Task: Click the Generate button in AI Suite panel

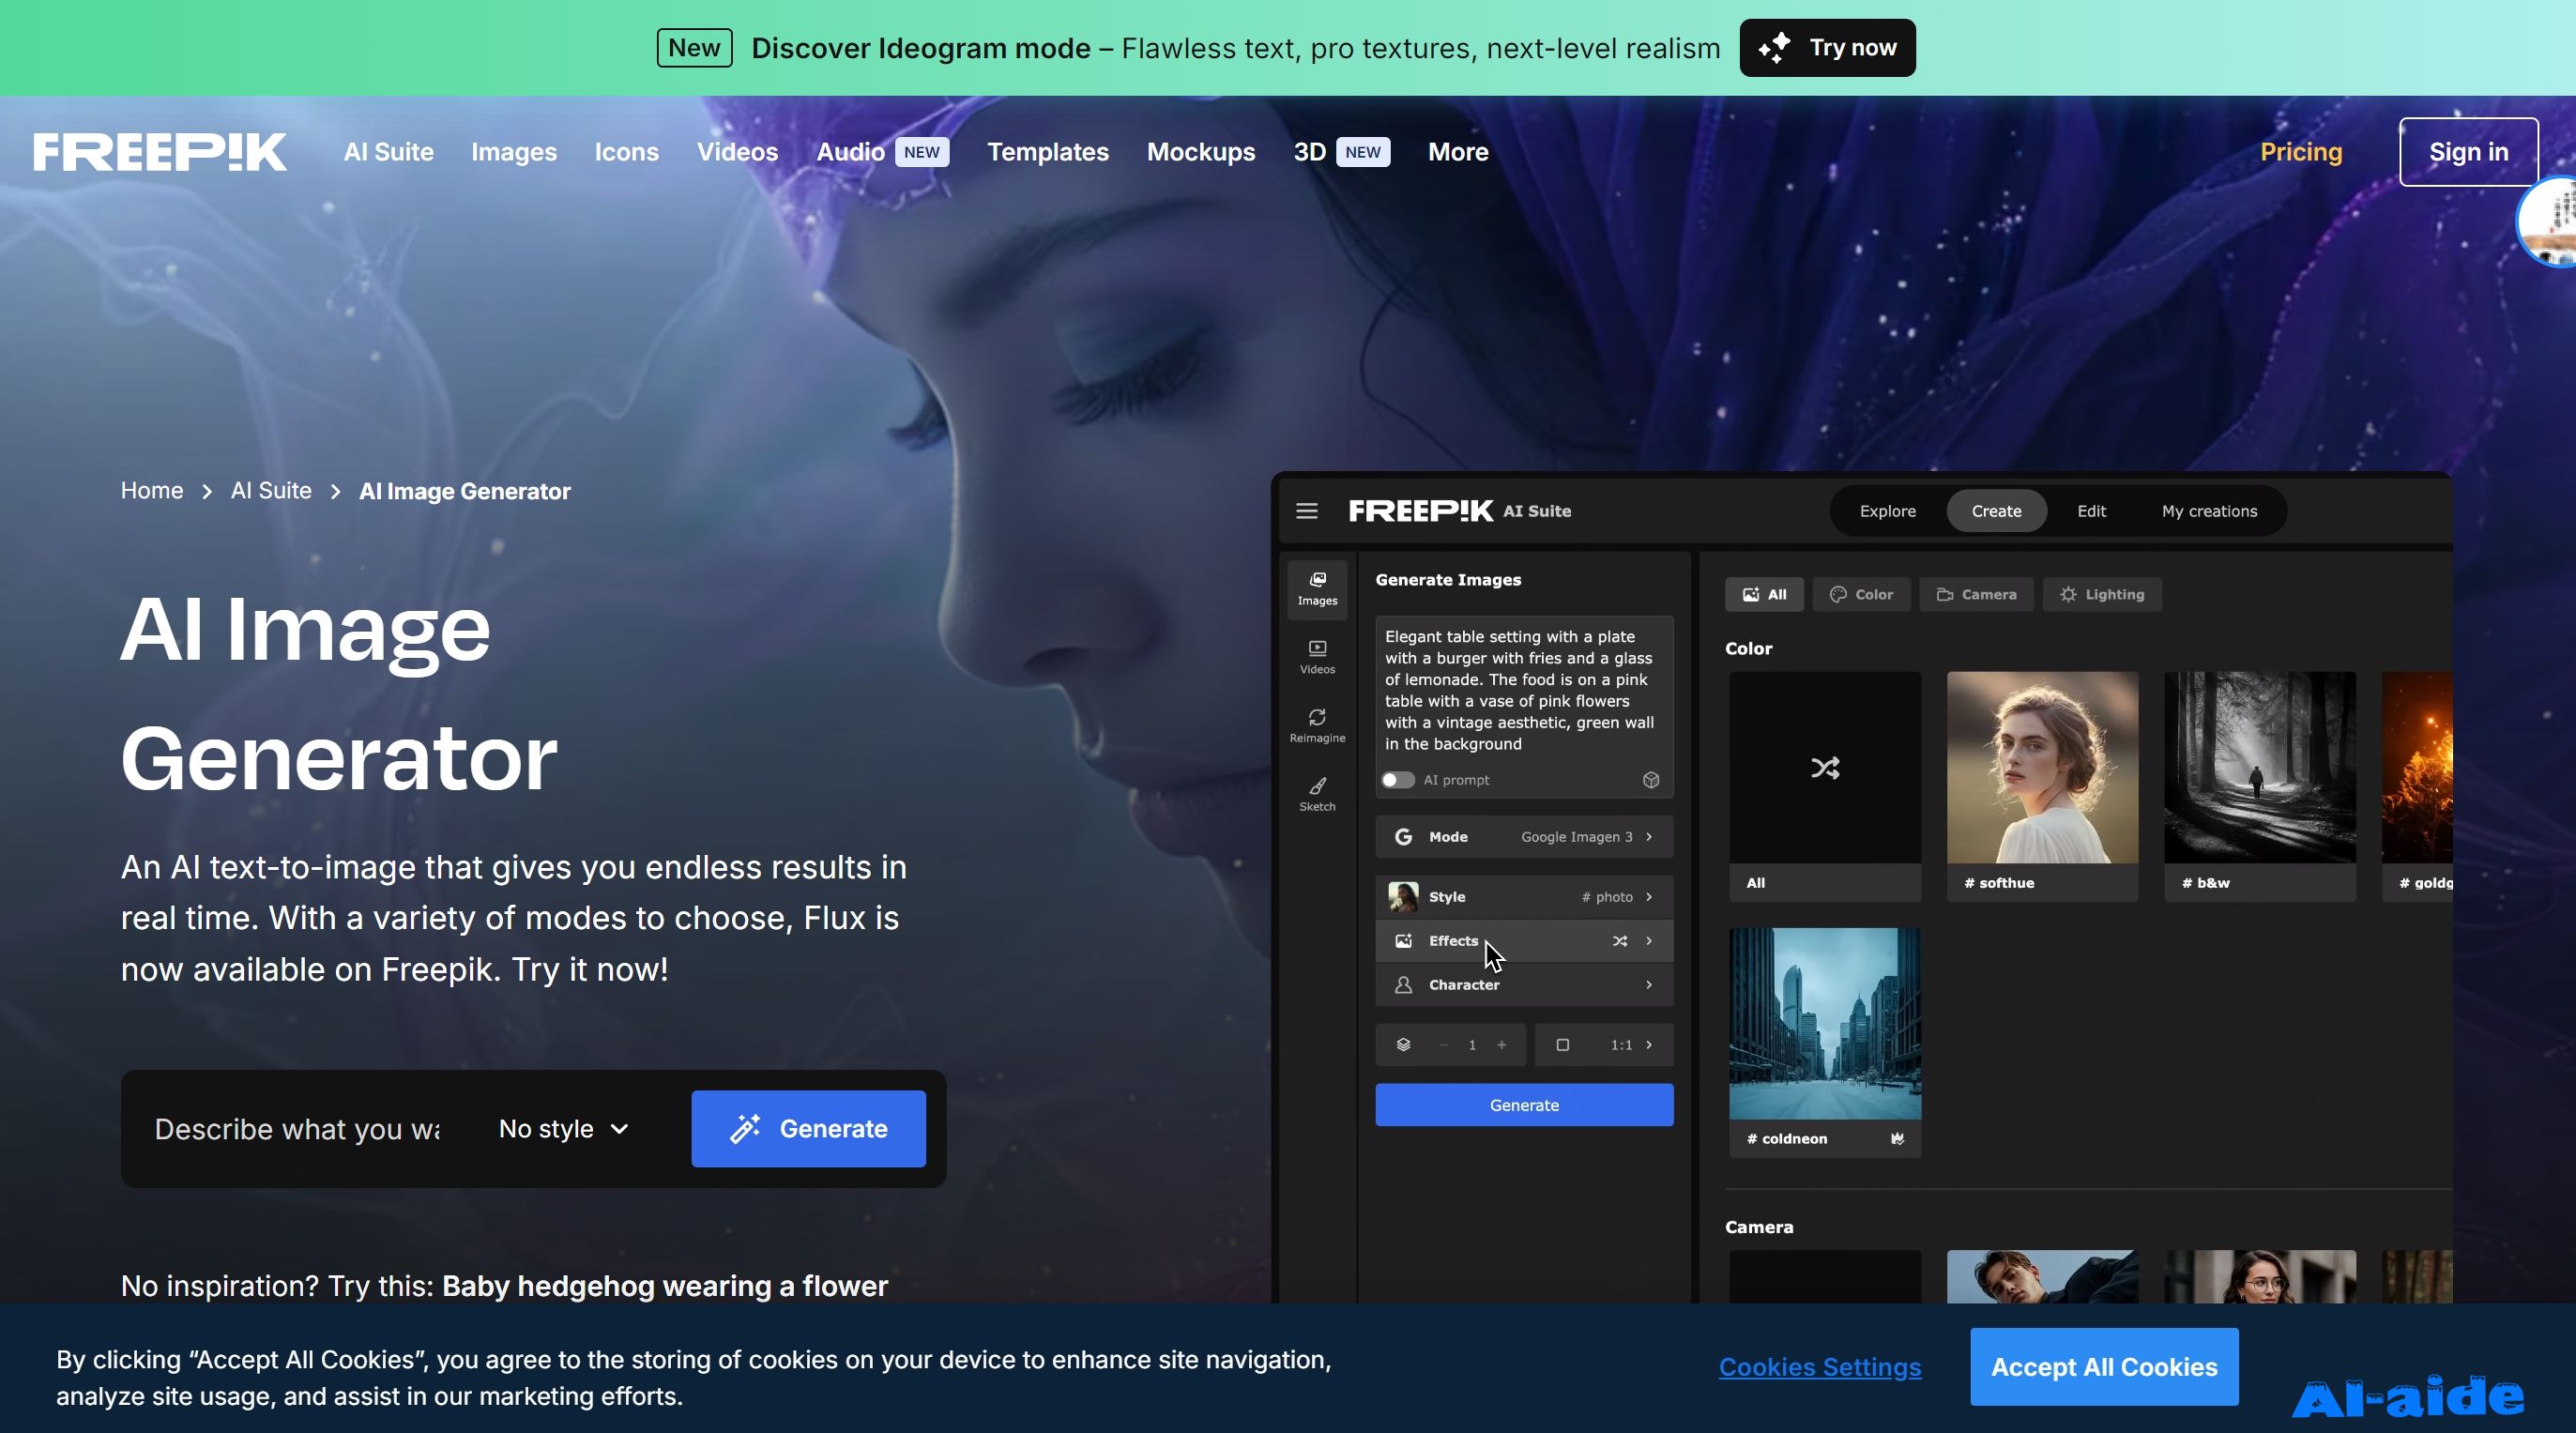Action: 1523,1104
